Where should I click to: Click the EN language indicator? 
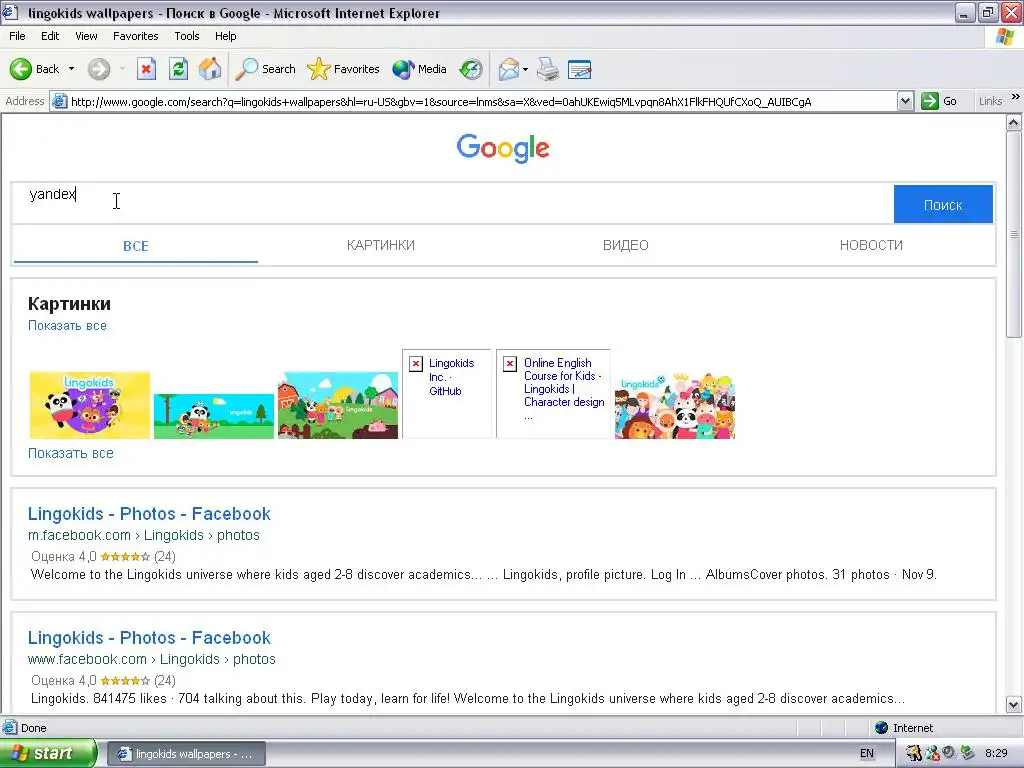867,754
